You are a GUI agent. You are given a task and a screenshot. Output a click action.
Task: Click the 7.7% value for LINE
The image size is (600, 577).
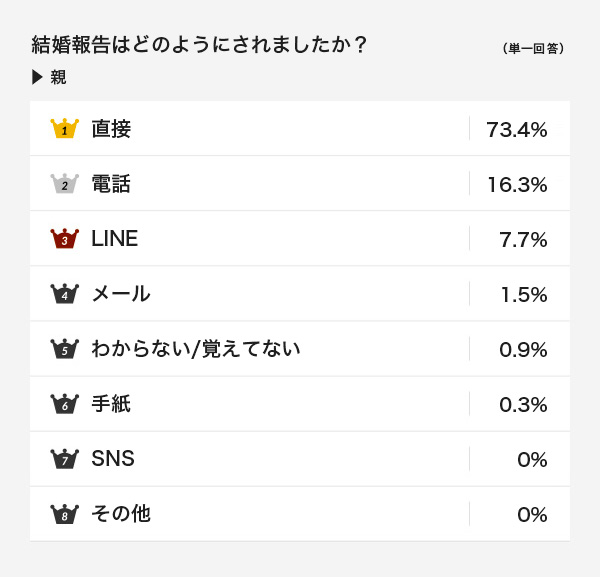pos(523,240)
